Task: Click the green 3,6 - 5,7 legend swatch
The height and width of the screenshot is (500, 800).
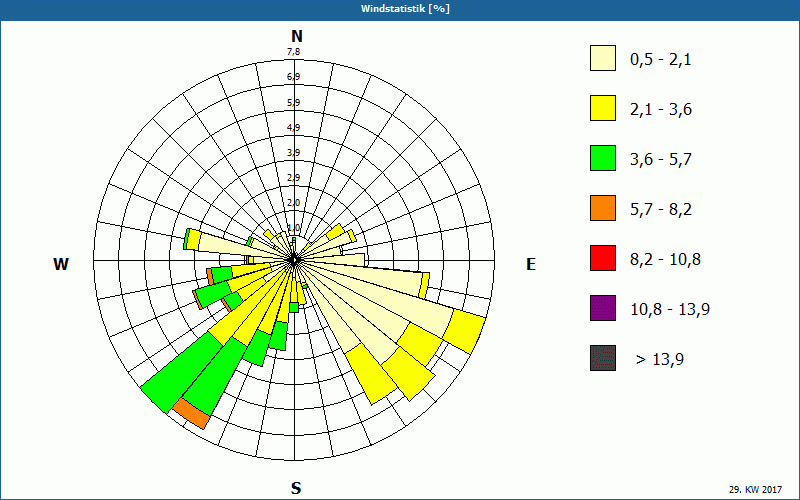Action: pos(603,158)
